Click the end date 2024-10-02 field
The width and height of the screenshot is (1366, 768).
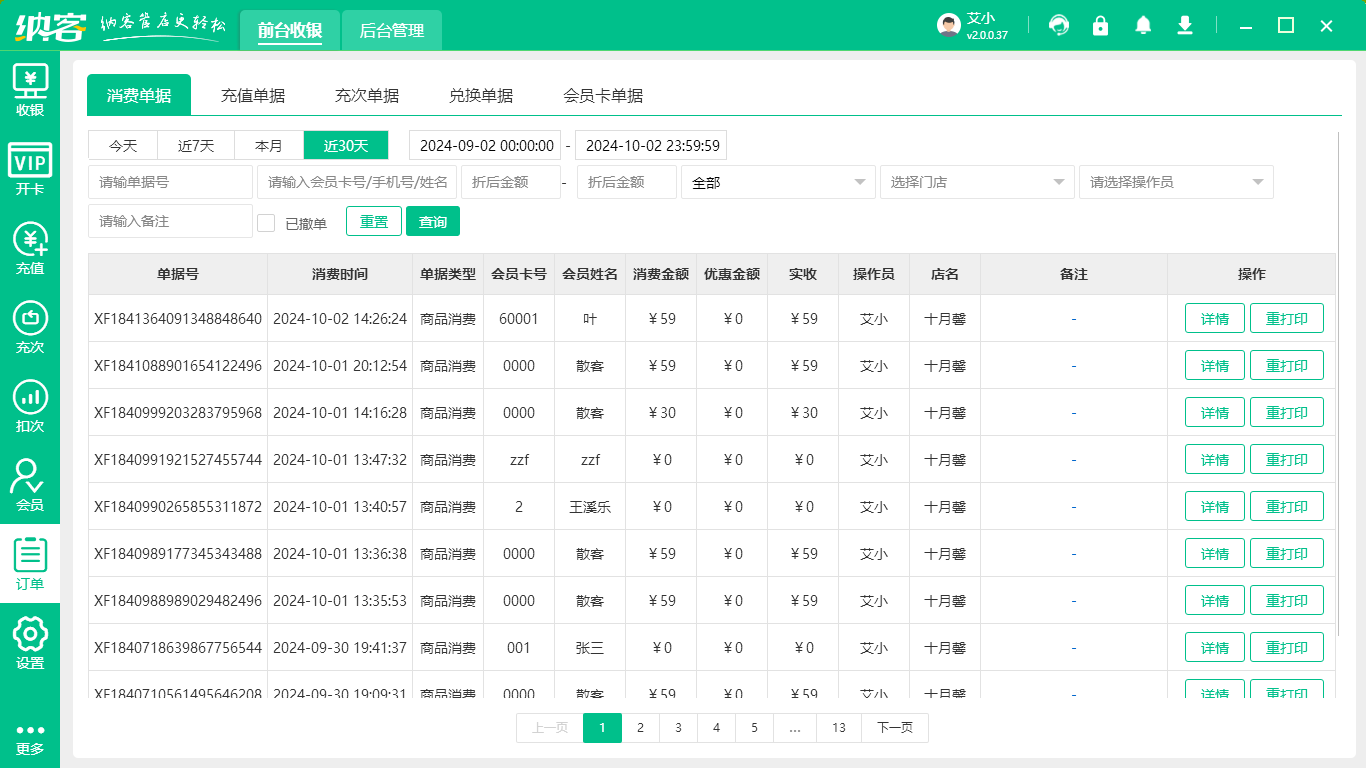click(x=651, y=145)
